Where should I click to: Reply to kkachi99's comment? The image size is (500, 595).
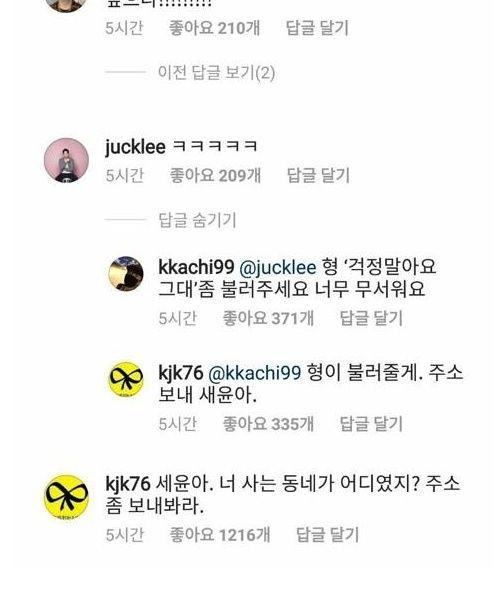tap(371, 318)
